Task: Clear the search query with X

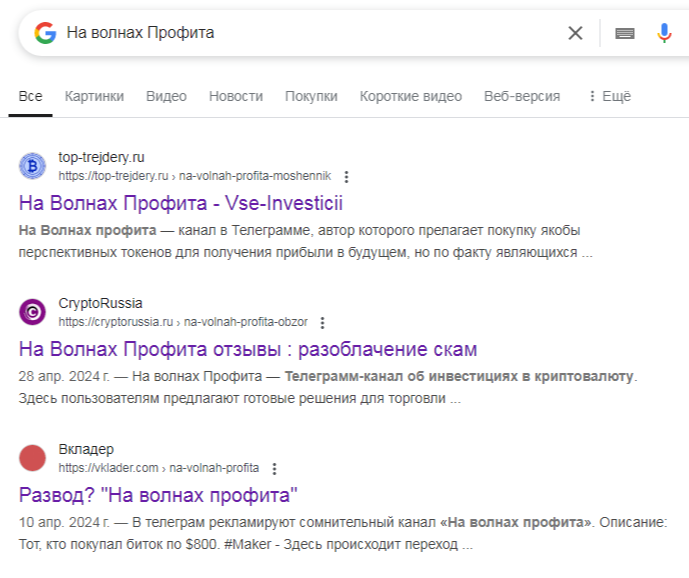Action: coord(575,33)
